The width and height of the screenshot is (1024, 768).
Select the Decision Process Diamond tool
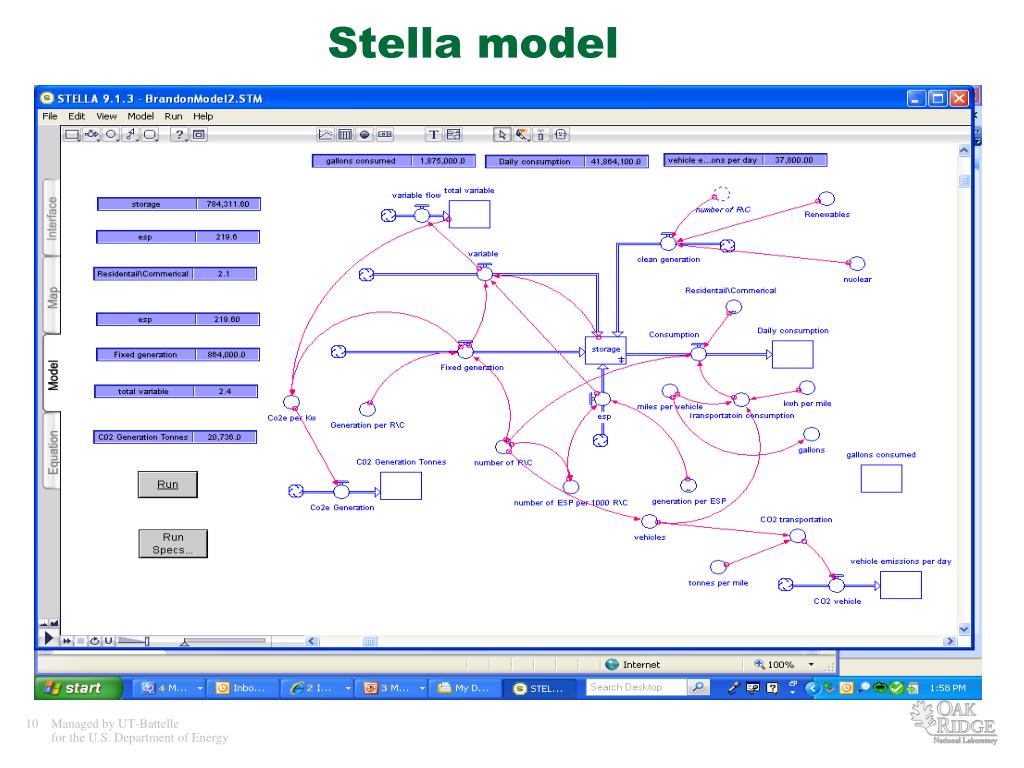tap(150, 135)
